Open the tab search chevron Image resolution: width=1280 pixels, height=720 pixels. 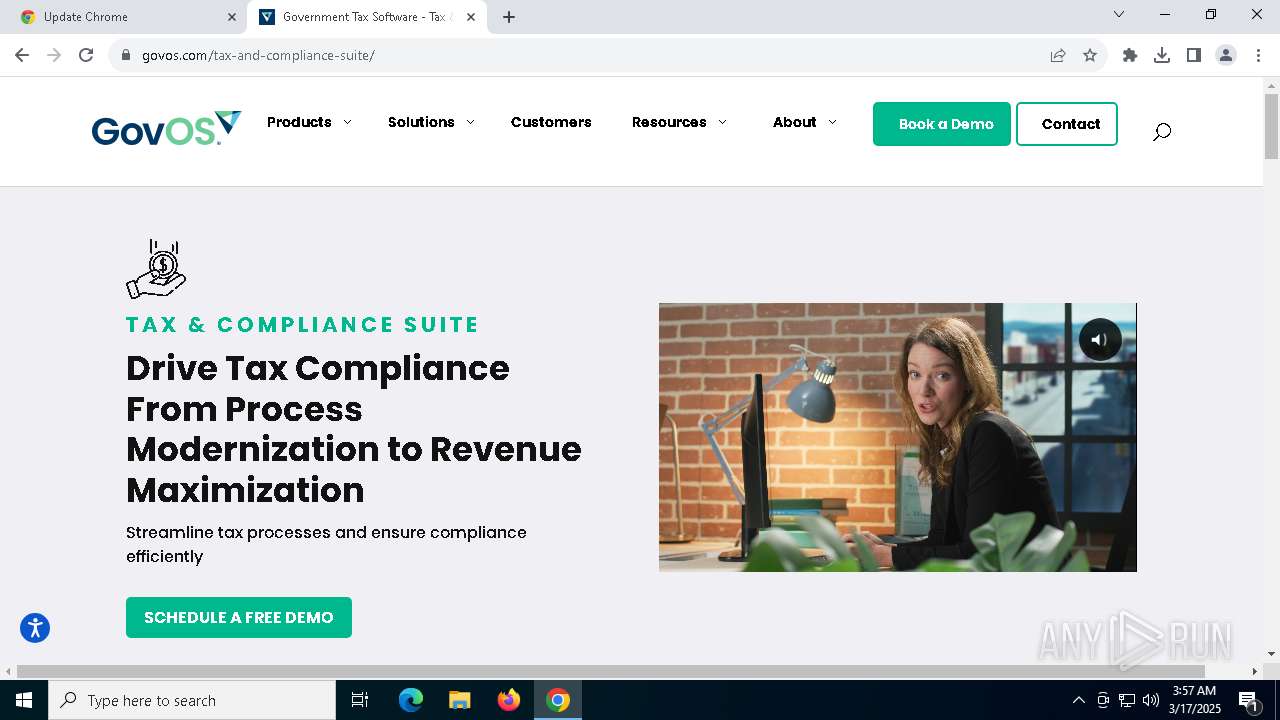pos(1119,14)
